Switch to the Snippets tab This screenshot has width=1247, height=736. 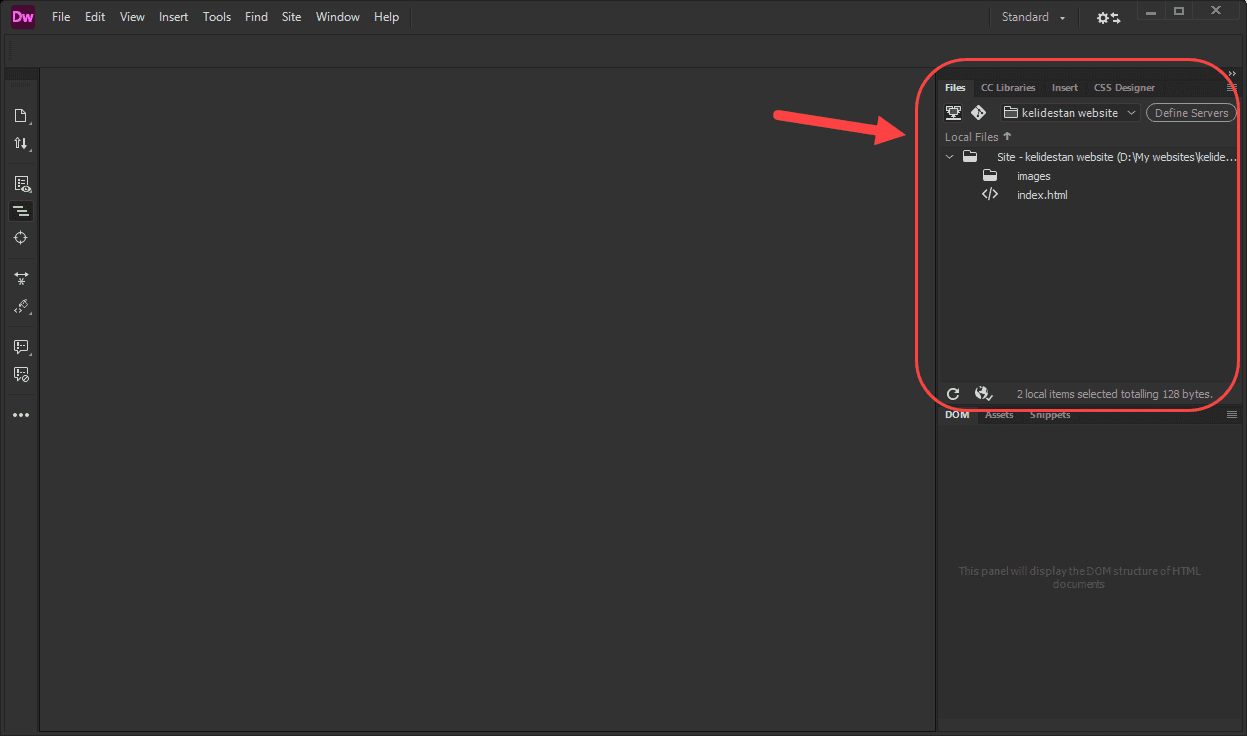click(x=1050, y=414)
